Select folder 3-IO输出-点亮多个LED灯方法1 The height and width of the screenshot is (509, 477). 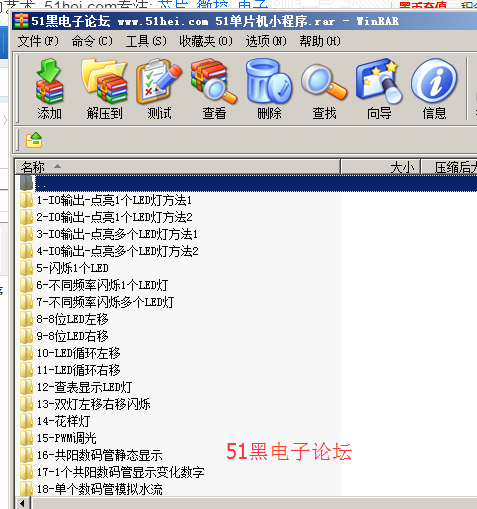tap(117, 234)
